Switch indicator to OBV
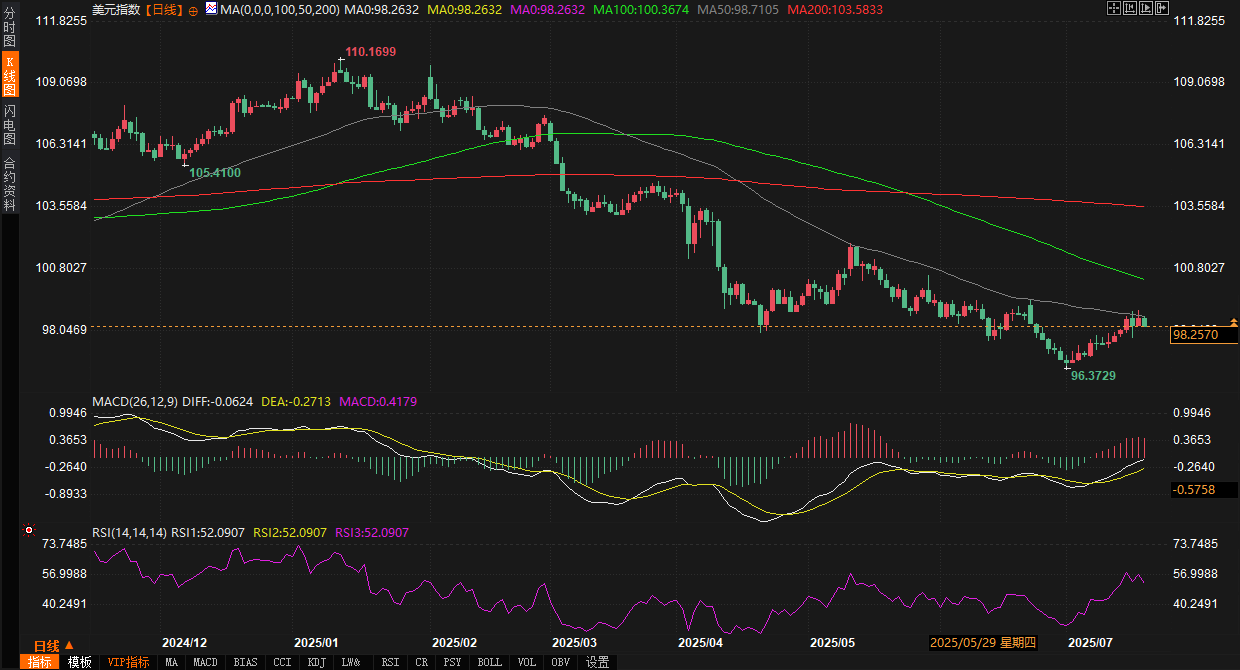Viewport: 1240px width, 670px height. 561,662
